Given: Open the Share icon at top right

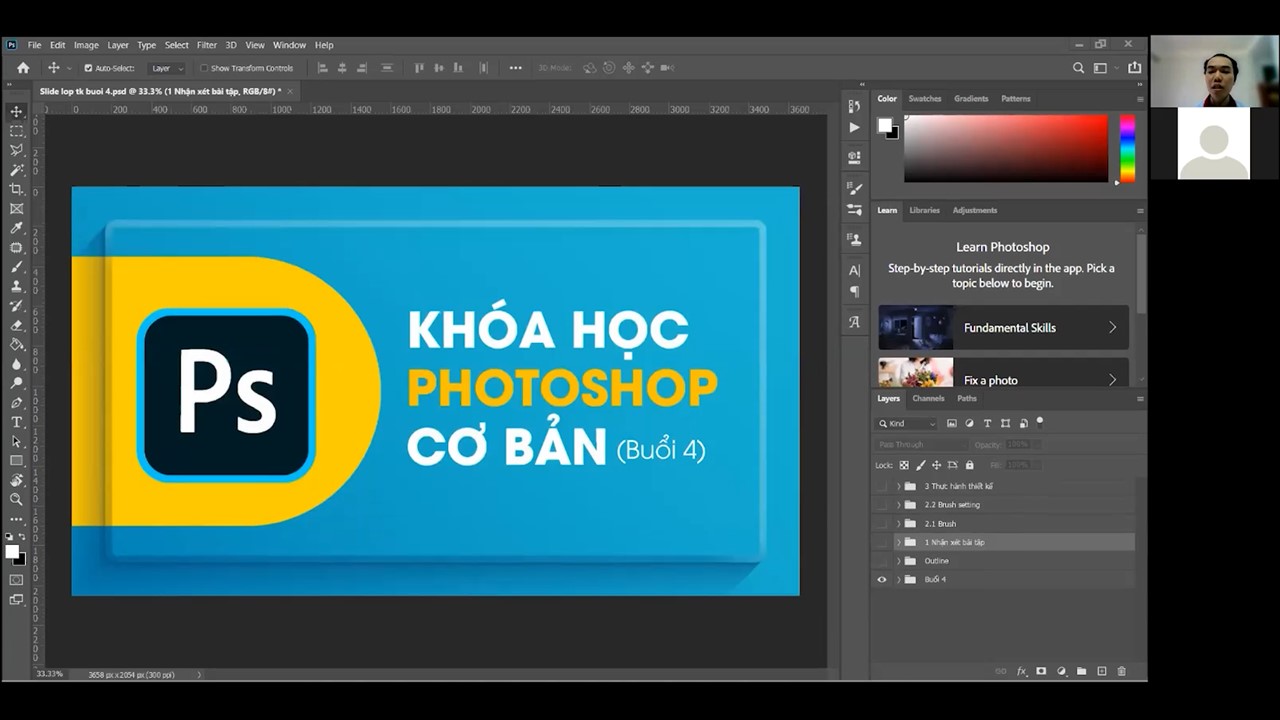Looking at the screenshot, I should click(1134, 68).
